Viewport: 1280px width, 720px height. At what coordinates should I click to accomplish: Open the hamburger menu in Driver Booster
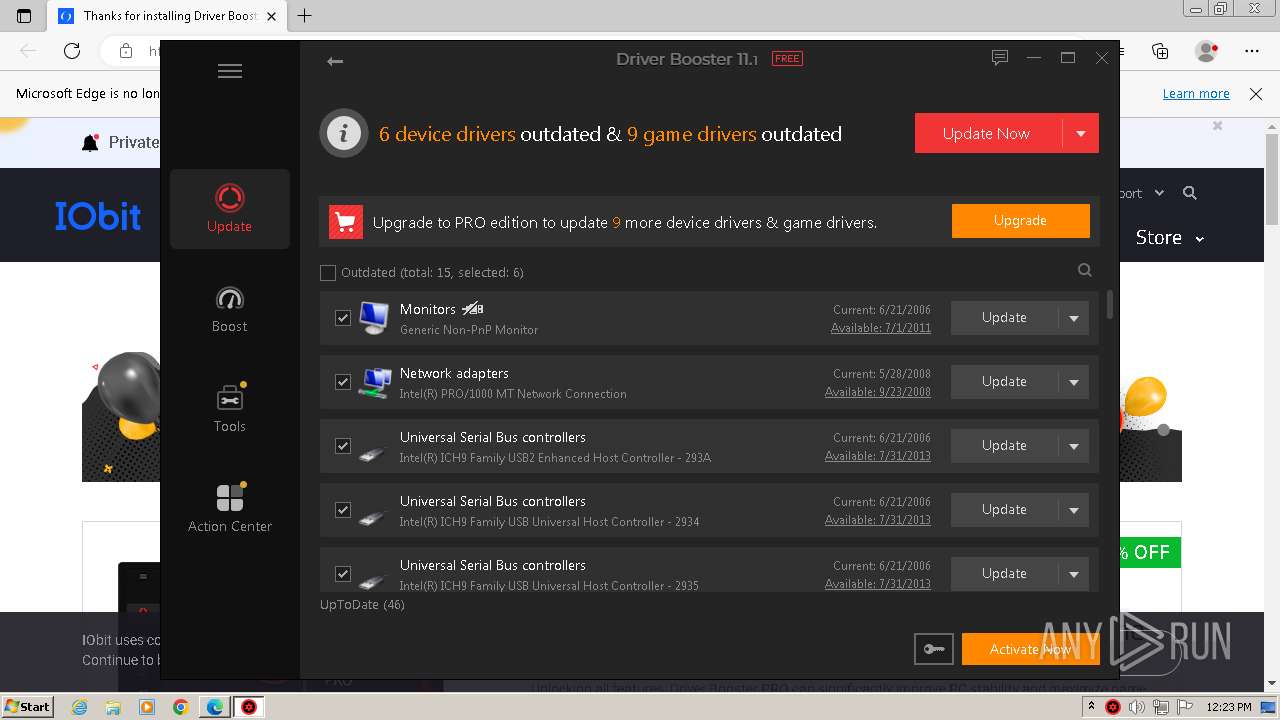(230, 71)
